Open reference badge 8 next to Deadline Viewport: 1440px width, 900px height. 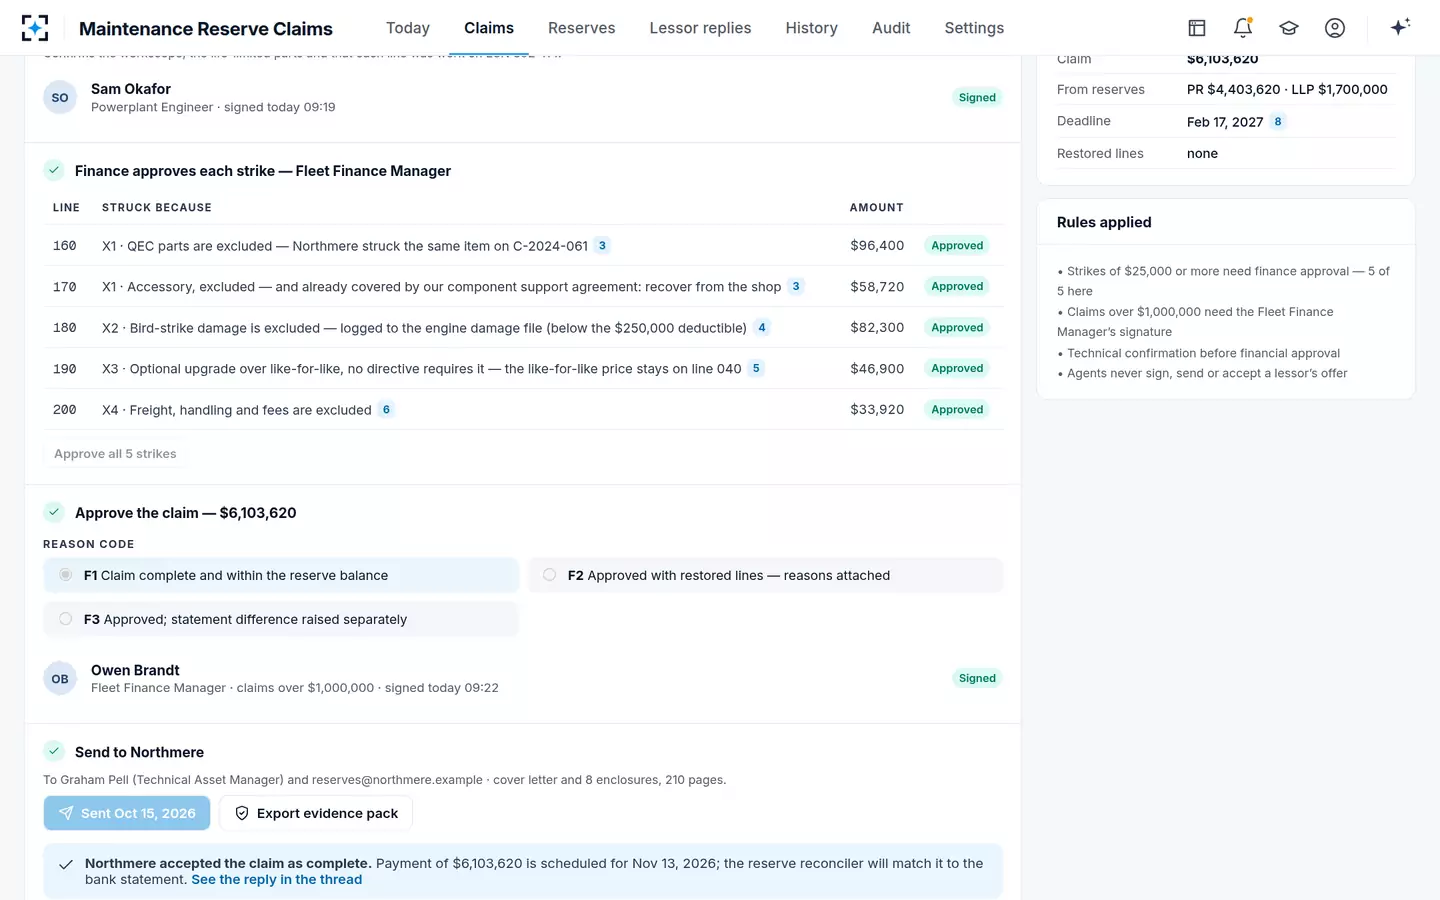(1278, 121)
